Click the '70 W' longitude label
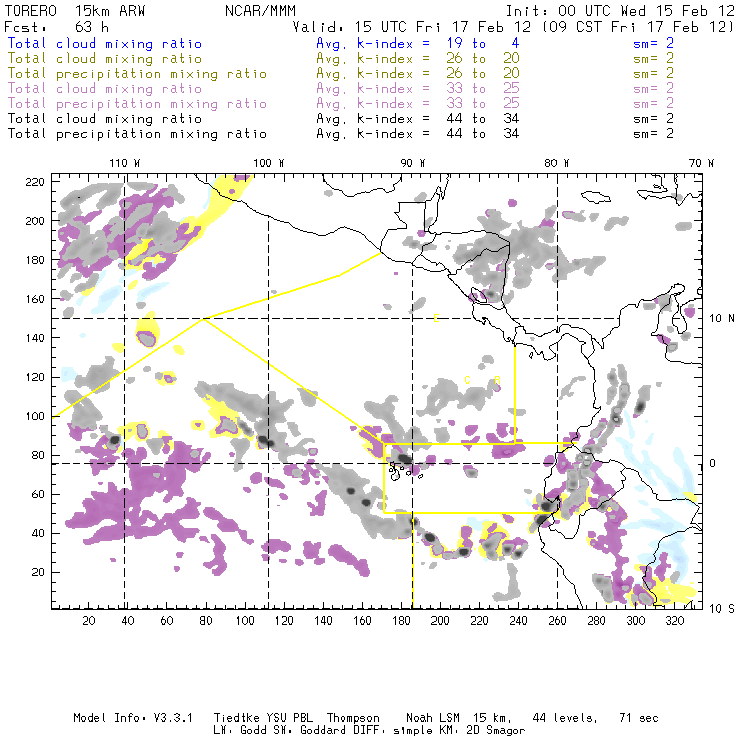Screen dimensions: 740x740 tap(701, 163)
